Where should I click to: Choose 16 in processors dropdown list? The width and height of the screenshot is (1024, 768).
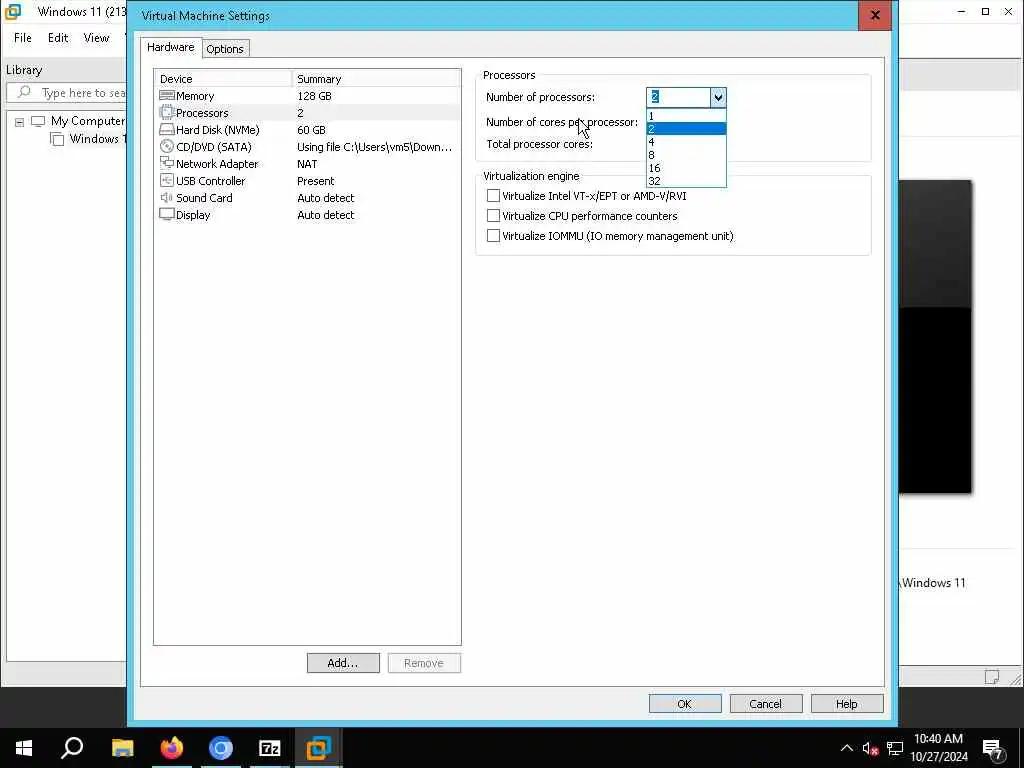pos(686,168)
